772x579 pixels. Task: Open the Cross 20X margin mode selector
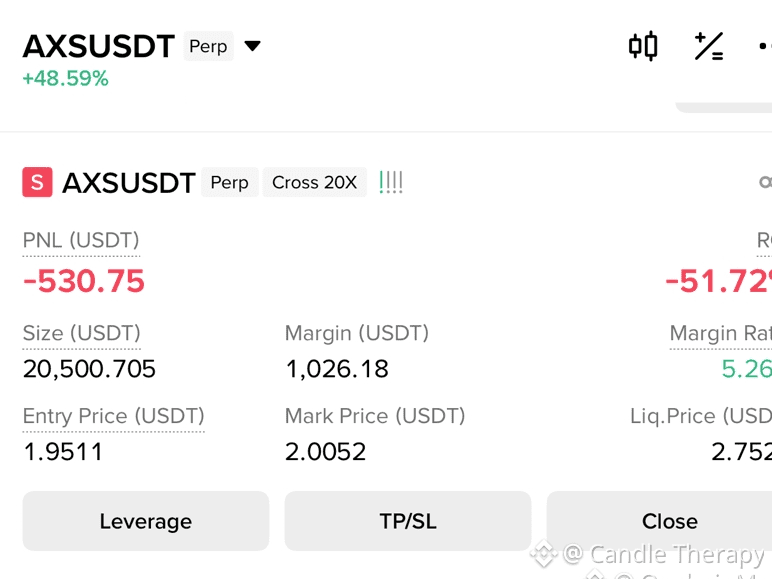pos(315,182)
